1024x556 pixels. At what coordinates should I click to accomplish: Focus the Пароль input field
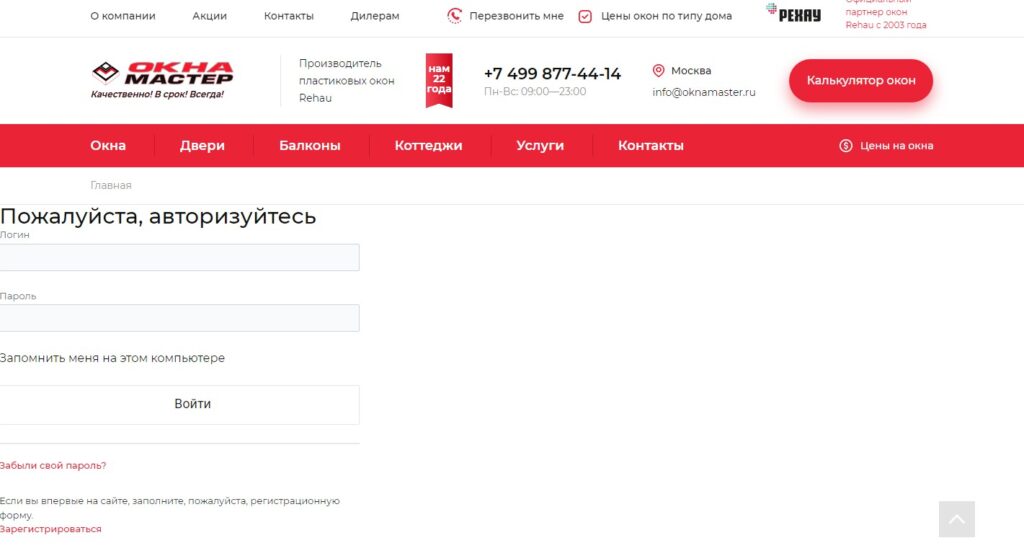click(x=180, y=318)
